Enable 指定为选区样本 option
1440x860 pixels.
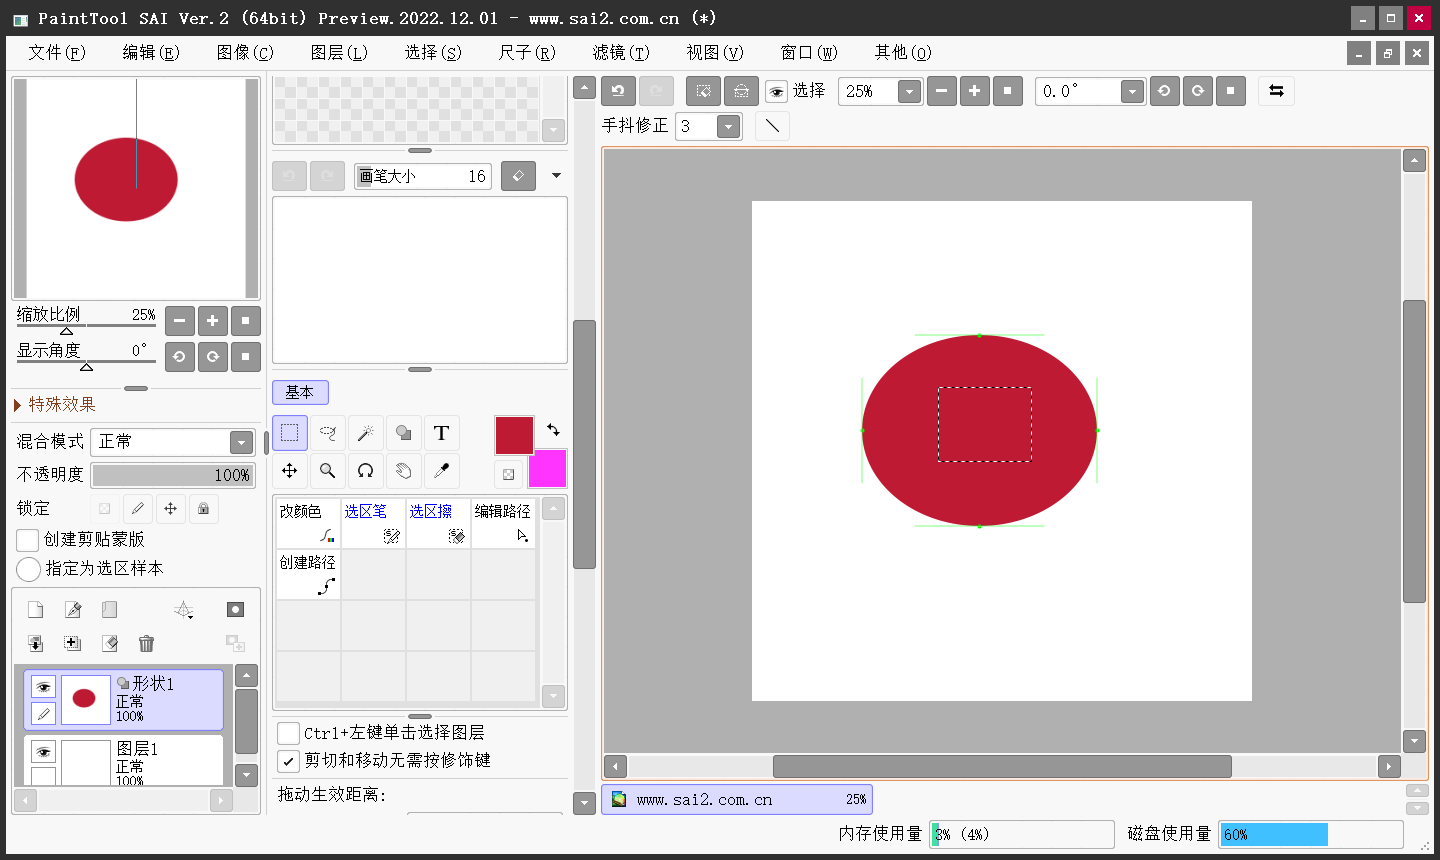coord(28,569)
